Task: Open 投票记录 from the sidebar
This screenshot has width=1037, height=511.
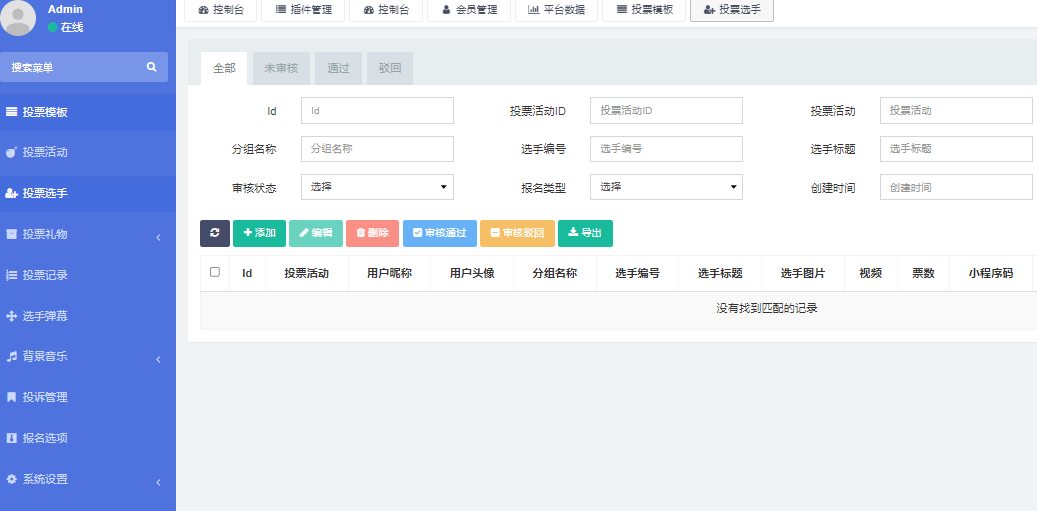Action: point(45,275)
